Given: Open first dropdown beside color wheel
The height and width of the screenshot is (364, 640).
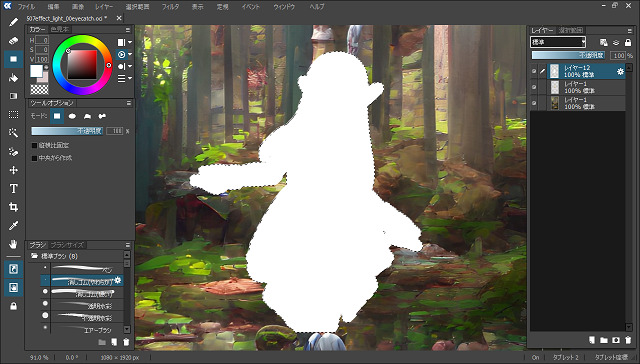Looking at the screenshot, I should (124, 42).
